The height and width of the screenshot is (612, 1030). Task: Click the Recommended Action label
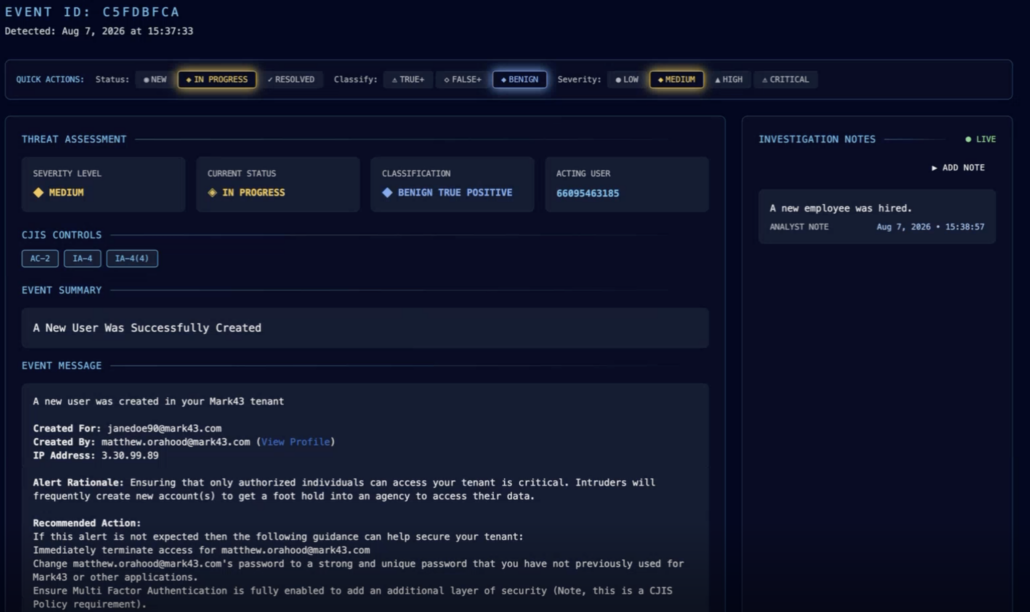coord(87,523)
